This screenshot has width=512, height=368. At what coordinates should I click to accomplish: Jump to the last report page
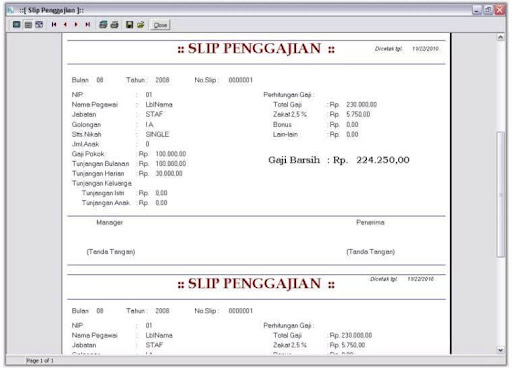coord(88,25)
